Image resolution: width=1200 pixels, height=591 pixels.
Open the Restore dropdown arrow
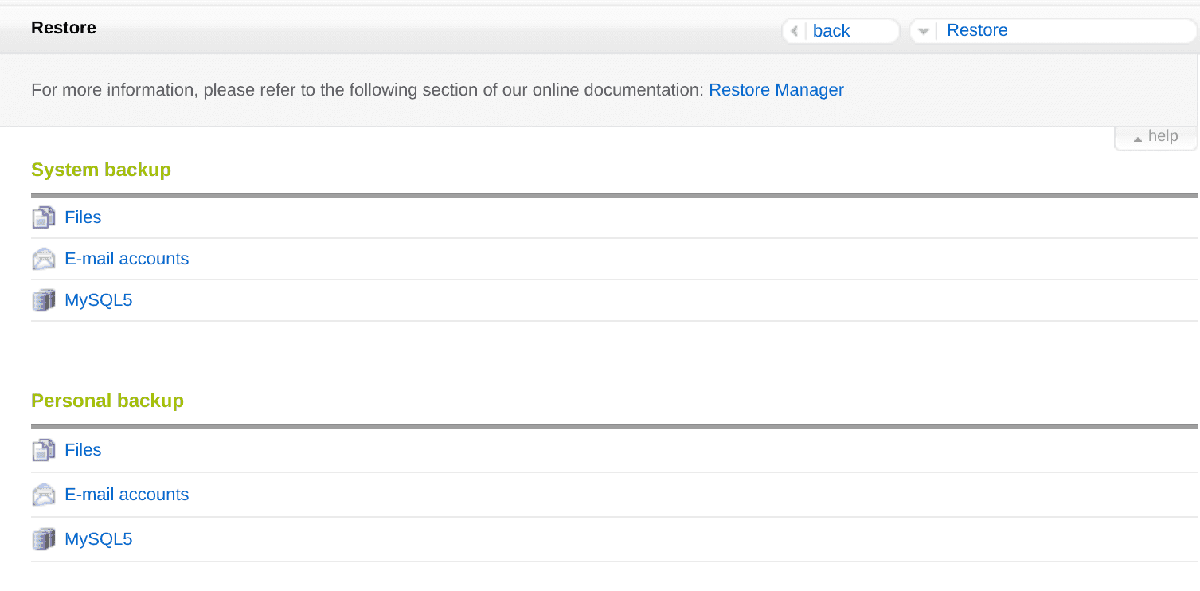point(923,31)
